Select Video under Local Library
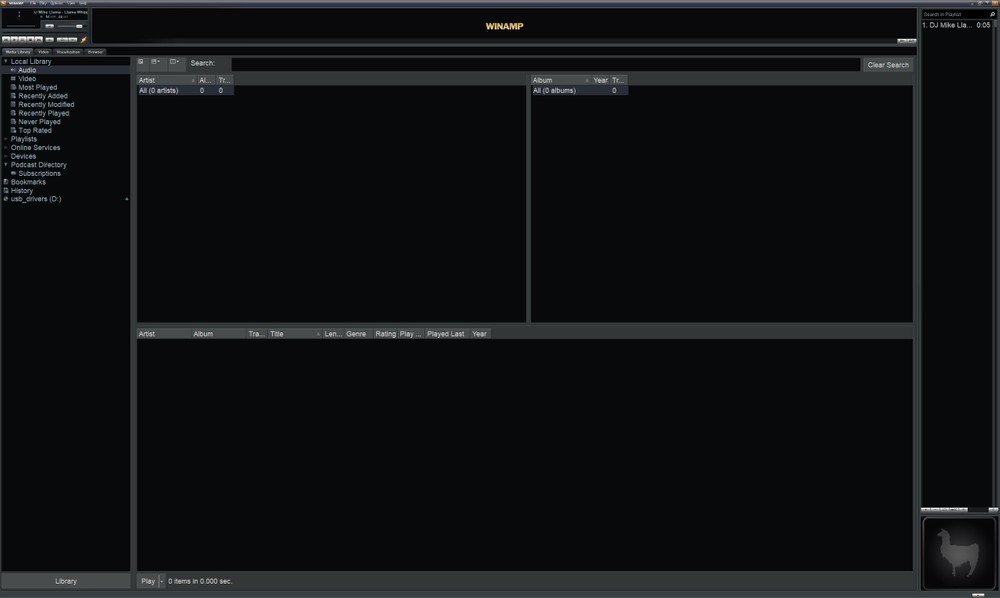Screen dimensions: 1000x598 pos(27,79)
